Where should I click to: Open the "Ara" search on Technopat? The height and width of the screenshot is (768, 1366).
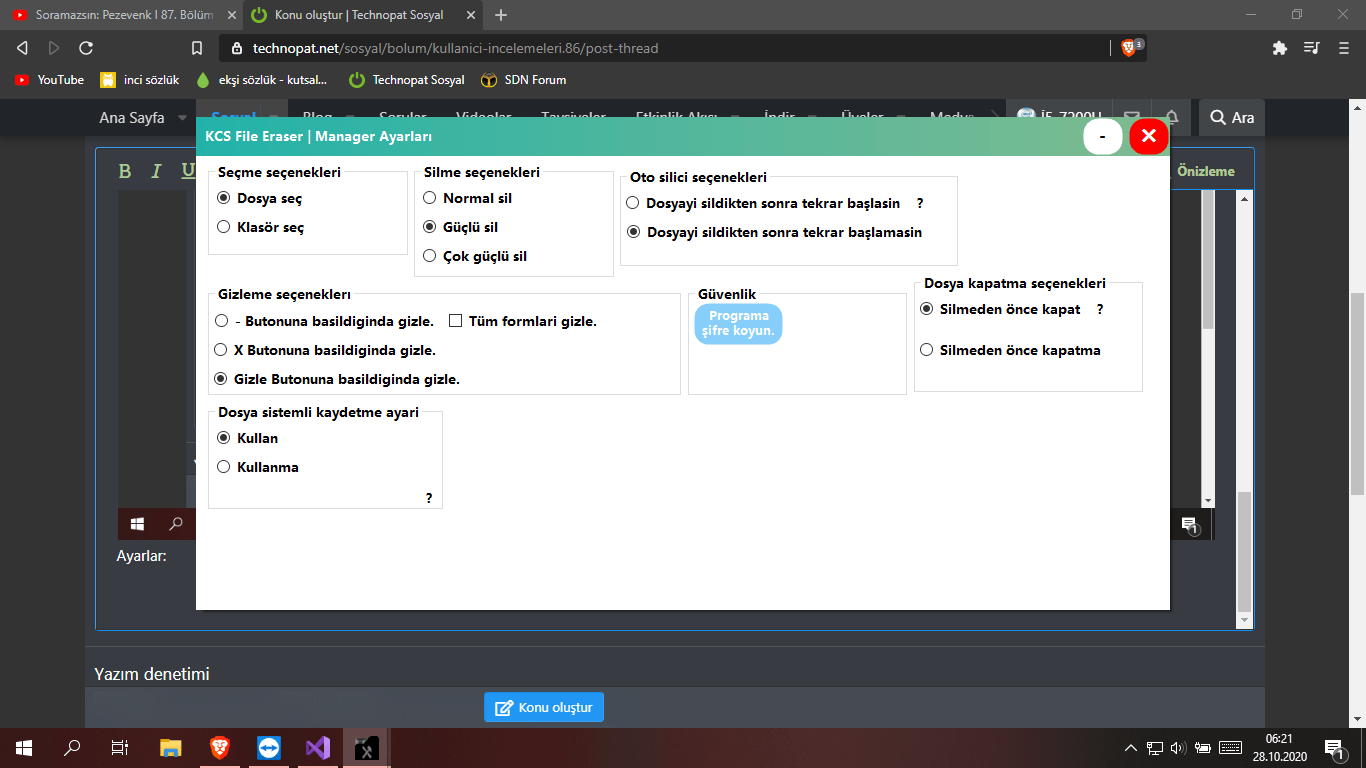[x=1232, y=118]
